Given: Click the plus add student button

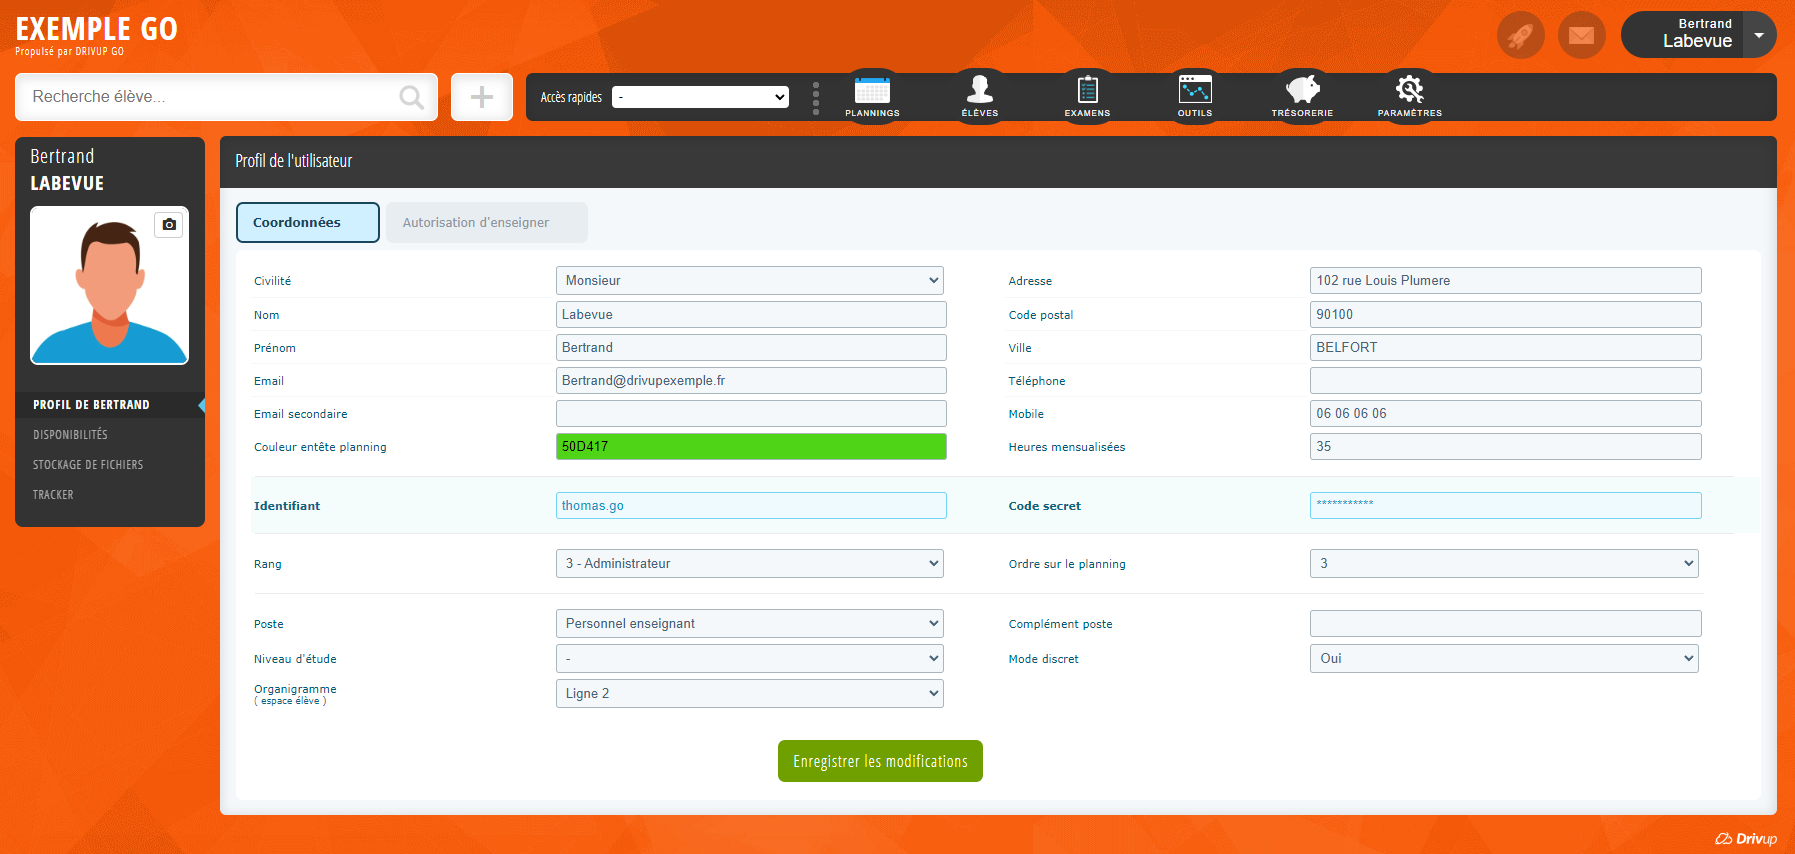Looking at the screenshot, I should pyautogui.click(x=482, y=97).
